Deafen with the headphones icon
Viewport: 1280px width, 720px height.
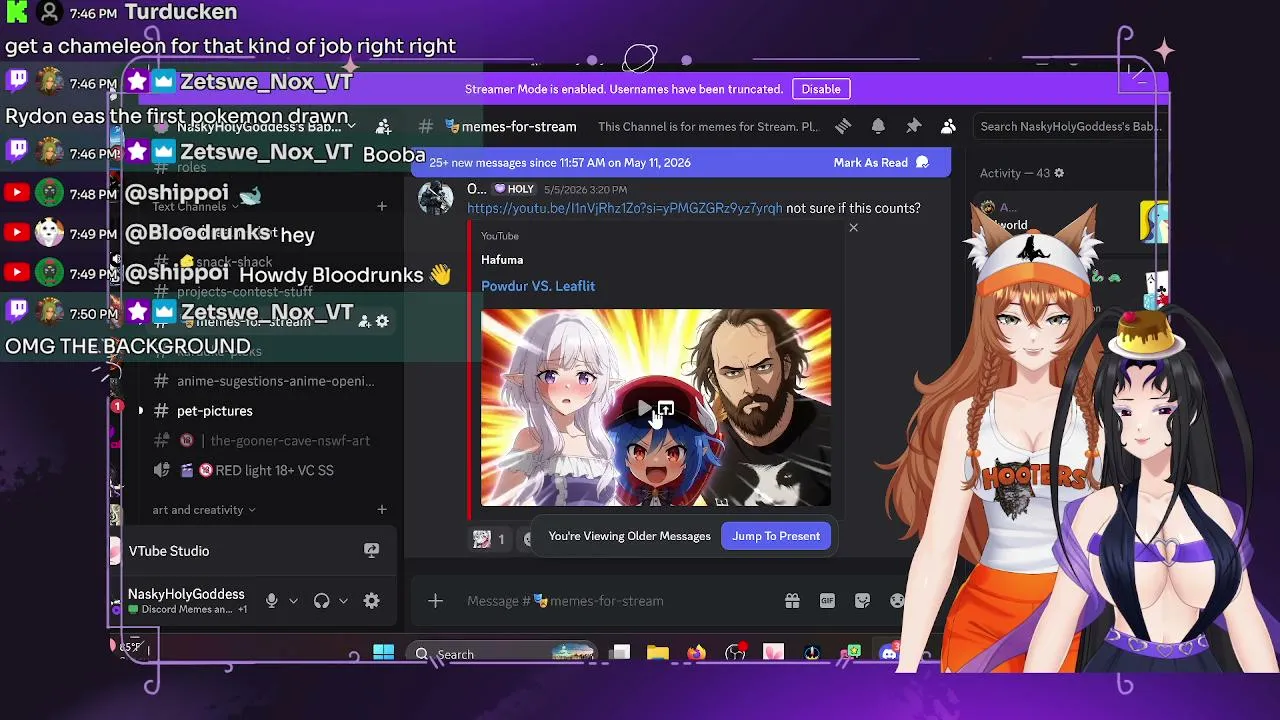pyautogui.click(x=321, y=601)
